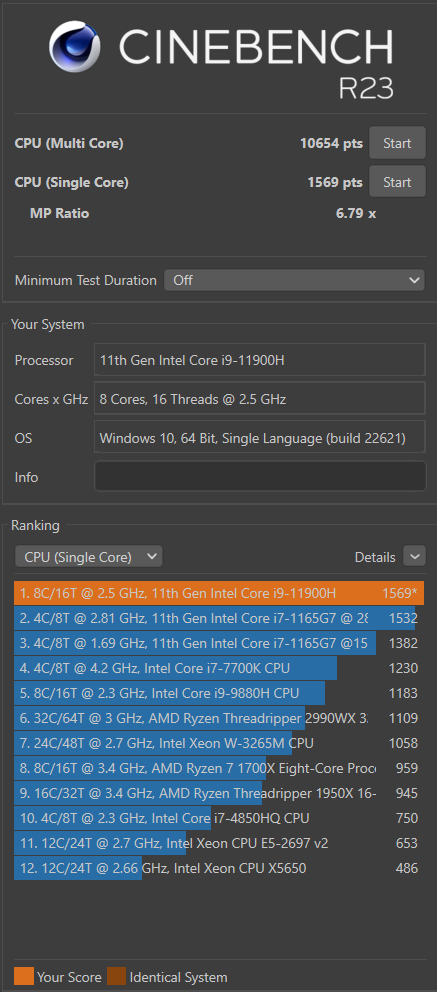Expand the Details arrow button
Screen dimensions: 437x992
(x=414, y=557)
